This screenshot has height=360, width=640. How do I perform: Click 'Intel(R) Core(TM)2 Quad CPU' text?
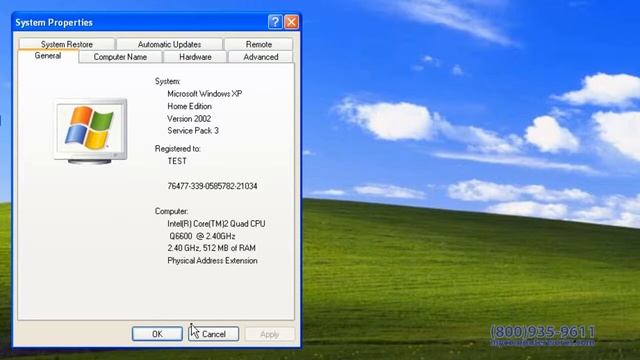[216, 224]
